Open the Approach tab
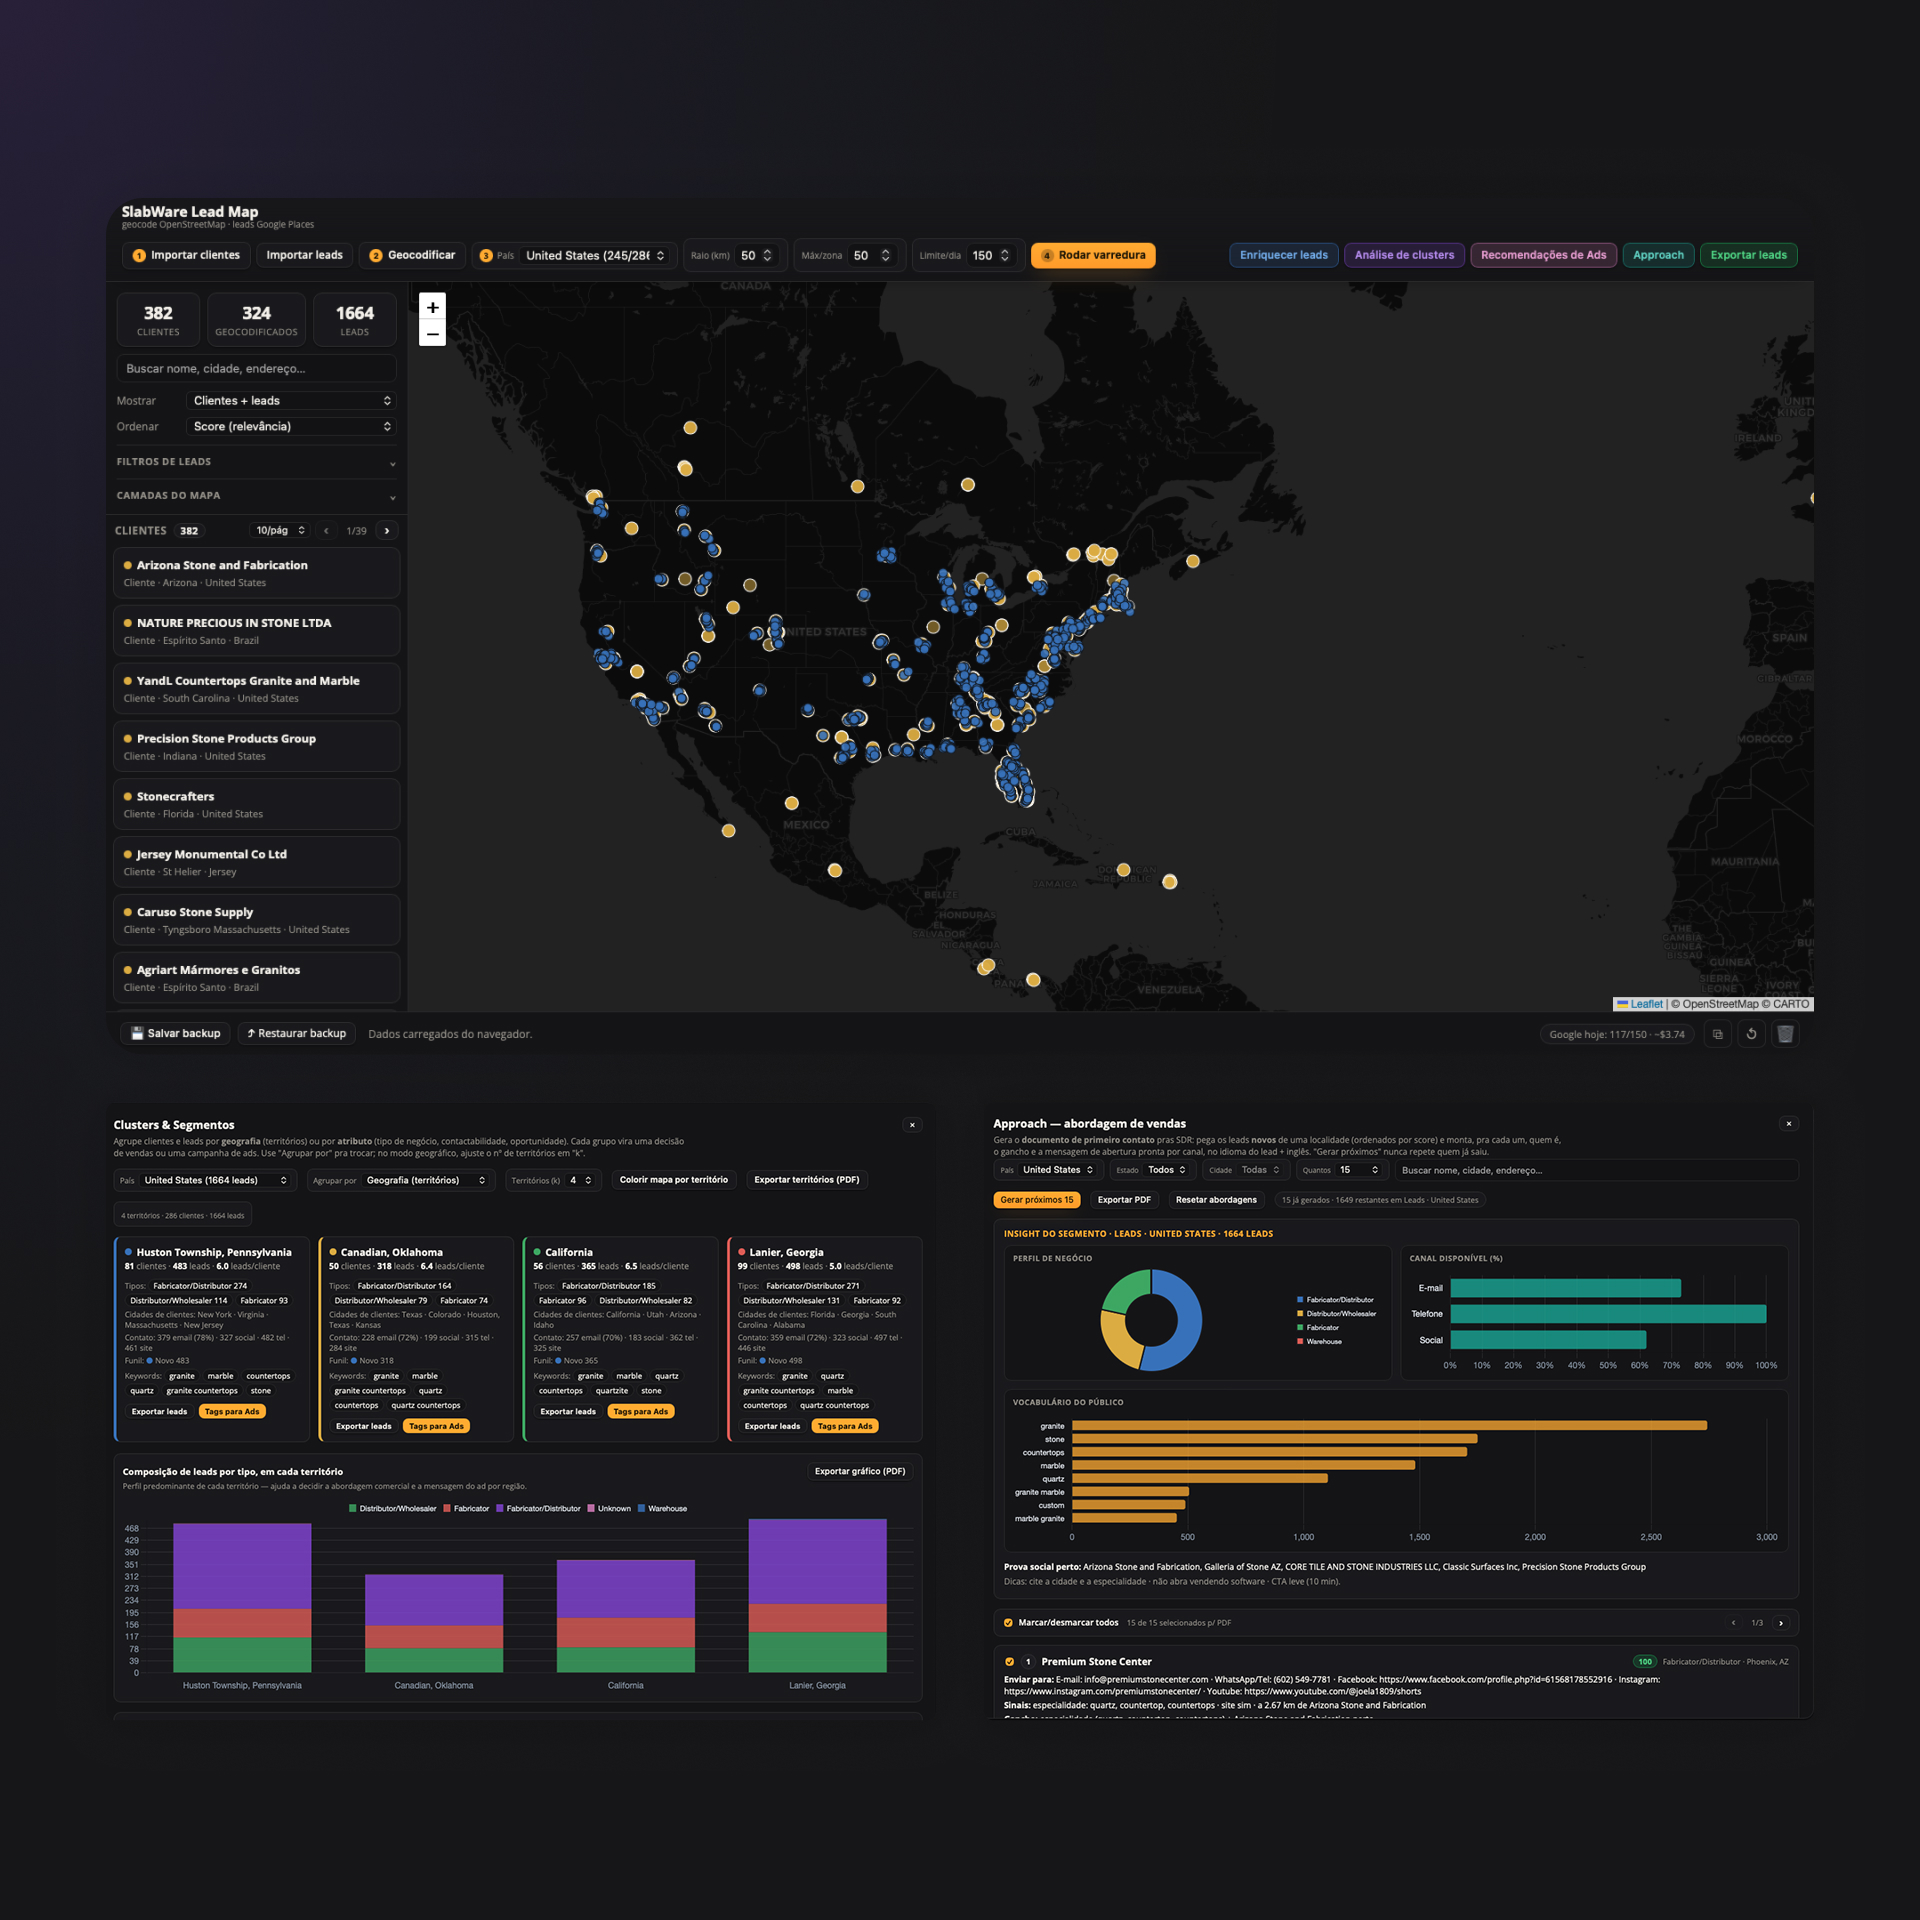This screenshot has width=1920, height=1920. pyautogui.click(x=1658, y=255)
